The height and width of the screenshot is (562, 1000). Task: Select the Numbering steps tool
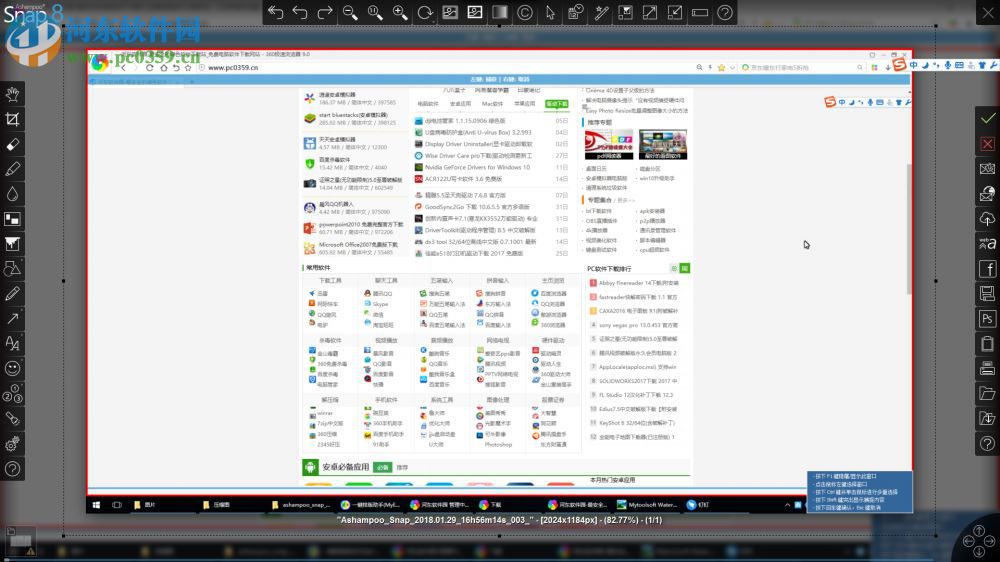pos(12,394)
